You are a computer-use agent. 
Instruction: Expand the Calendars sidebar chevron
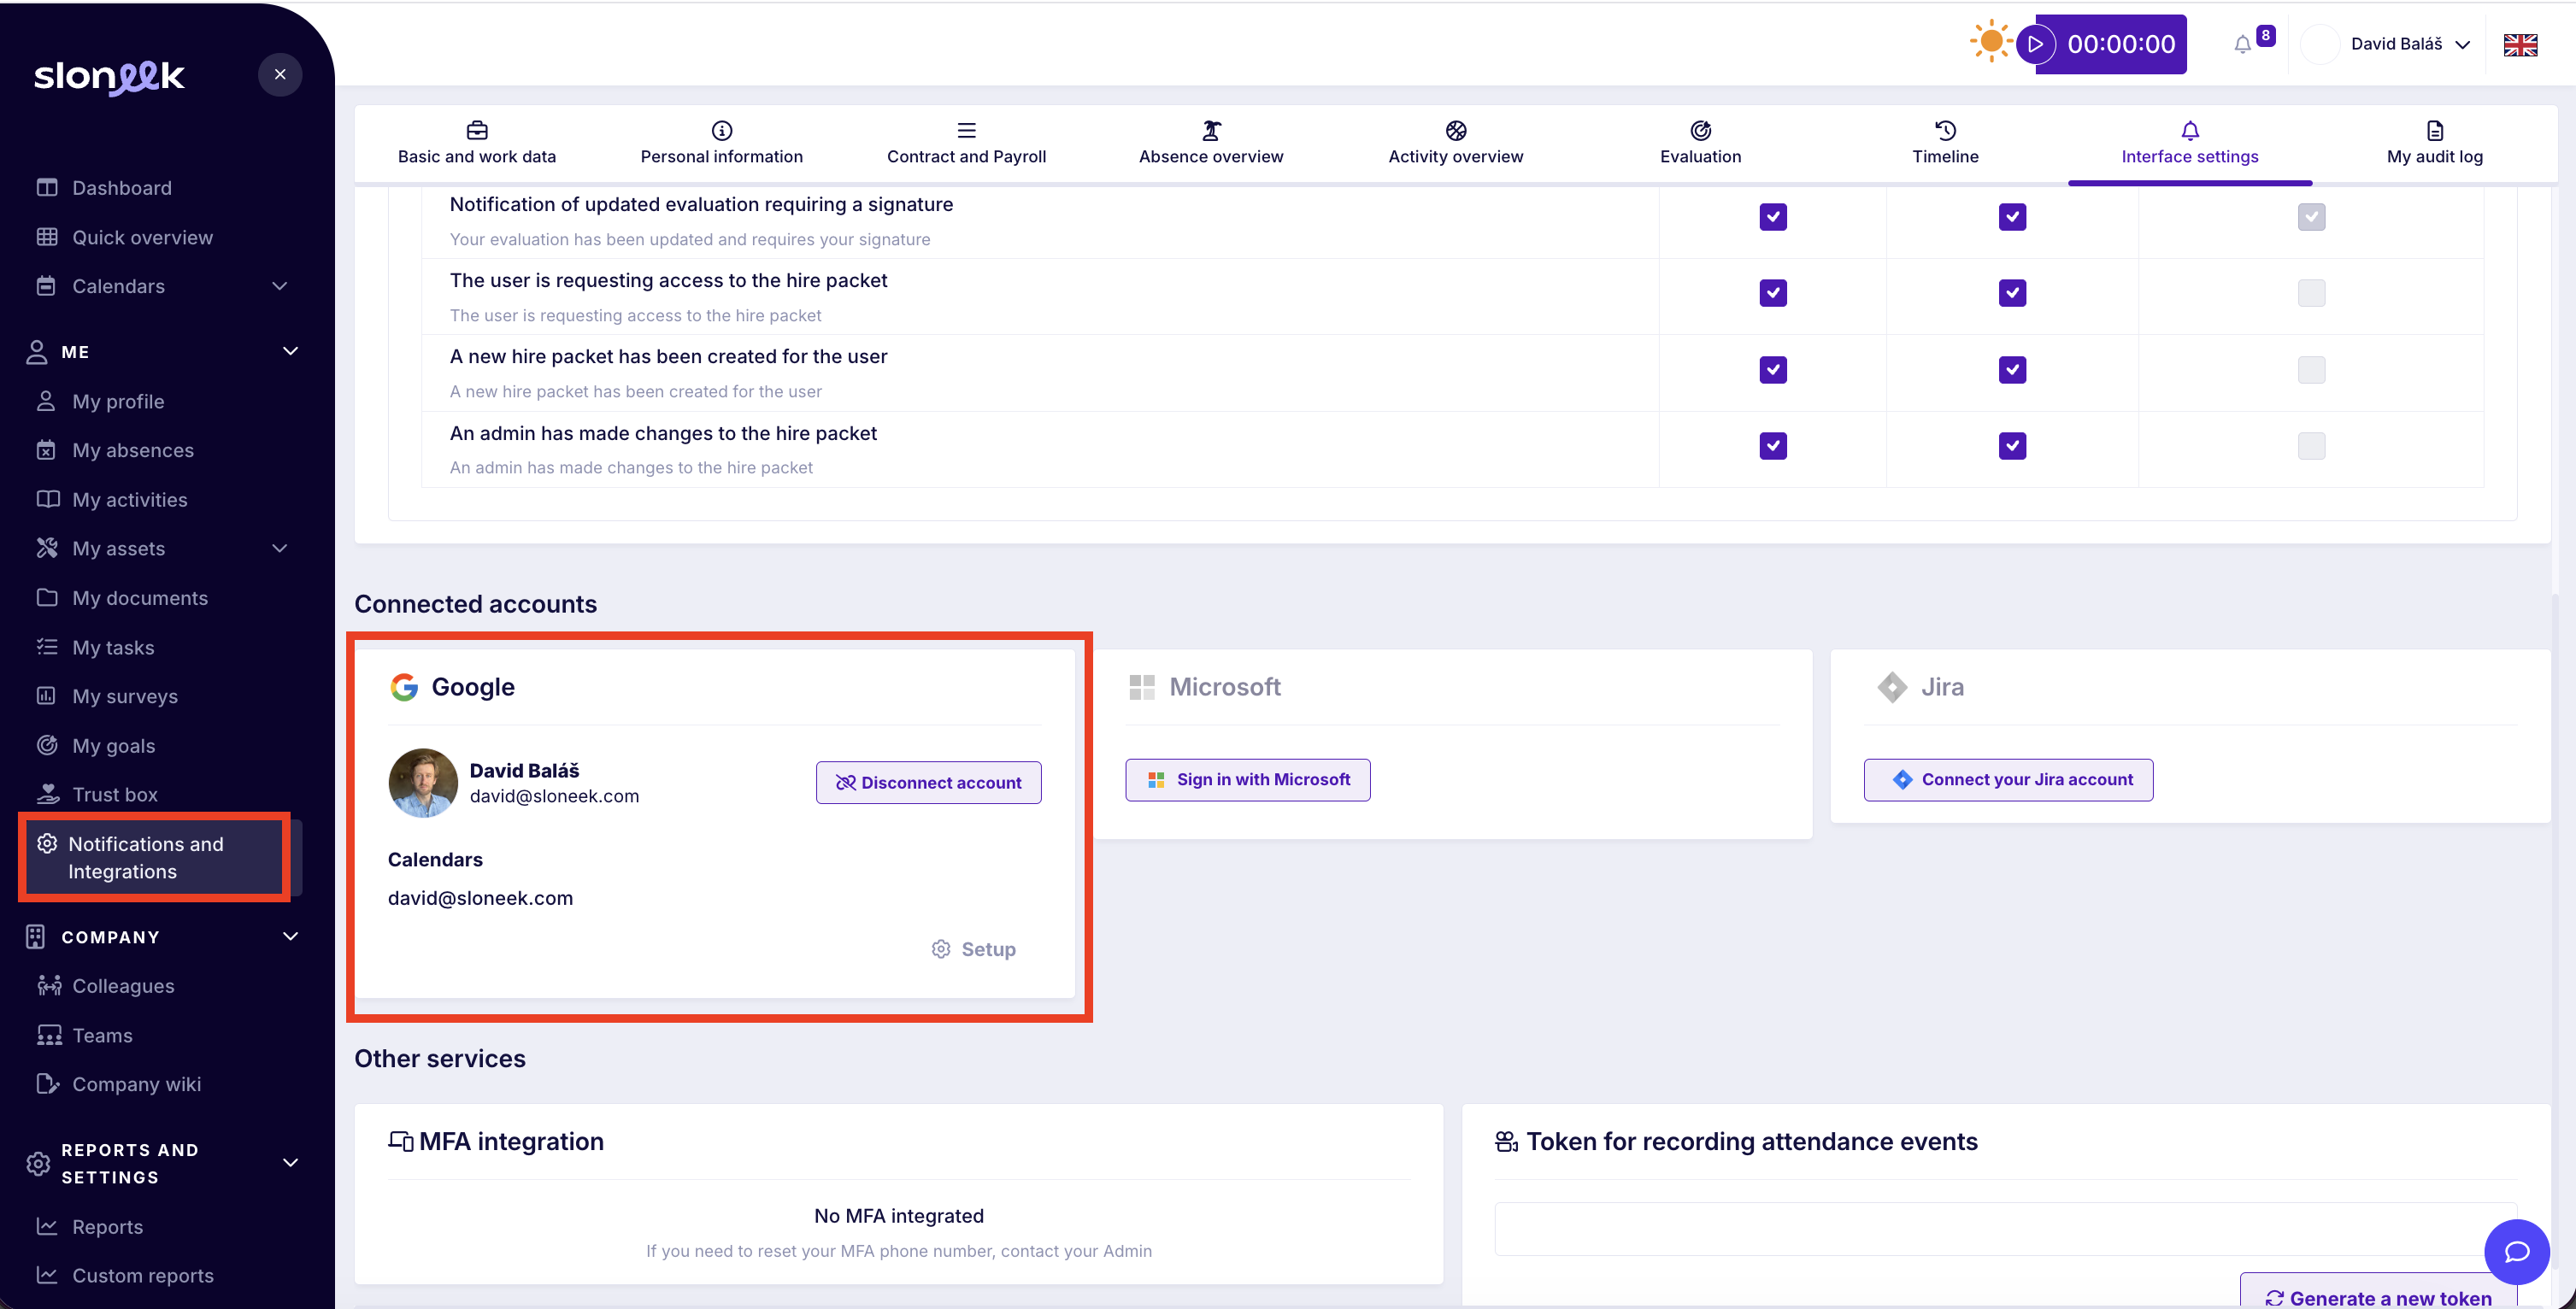pyautogui.click(x=280, y=286)
